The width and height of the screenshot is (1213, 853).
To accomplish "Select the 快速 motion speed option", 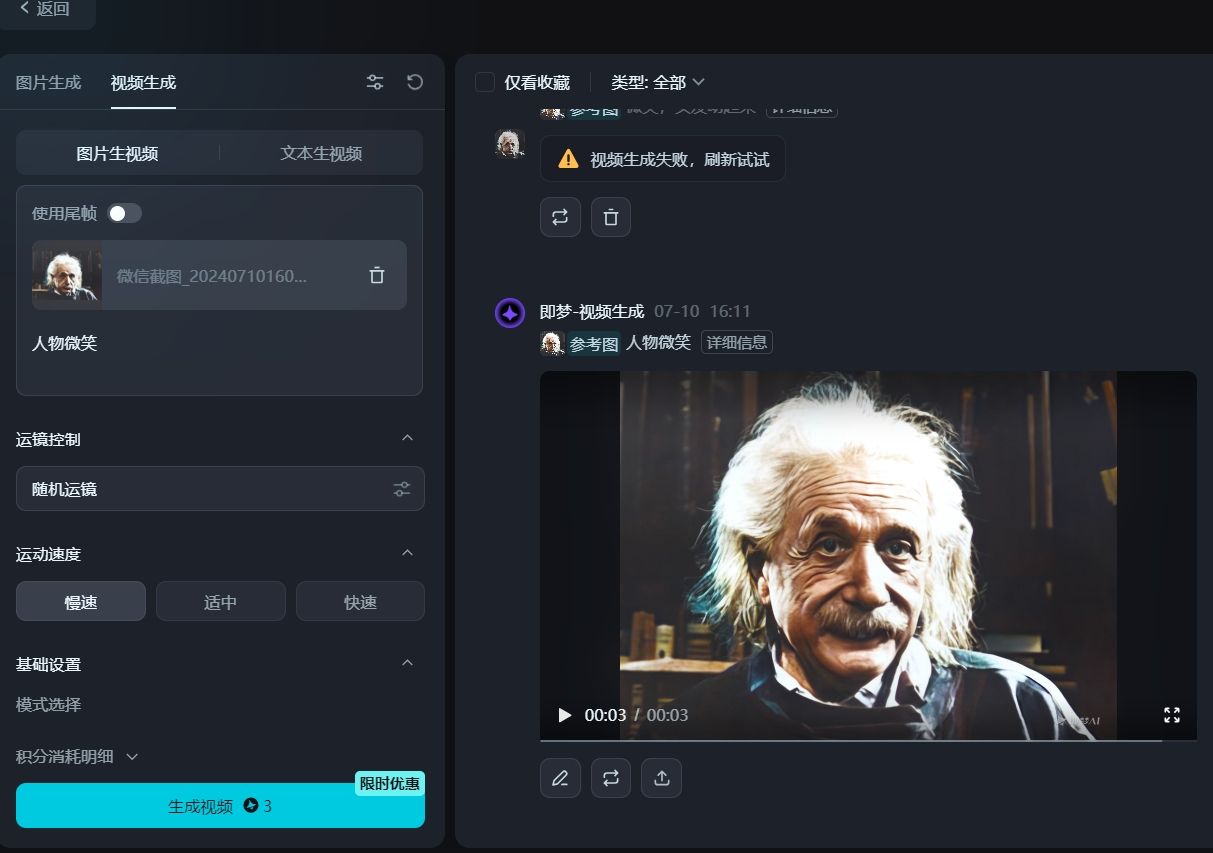I will point(360,601).
